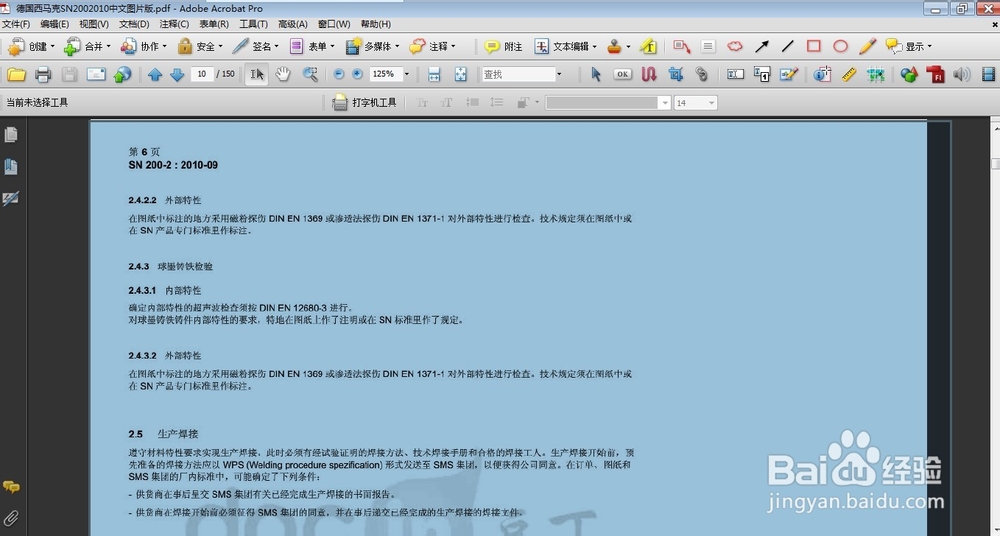Click the 附注 sticky note button
This screenshot has width=1000, height=536.
tap(503, 47)
